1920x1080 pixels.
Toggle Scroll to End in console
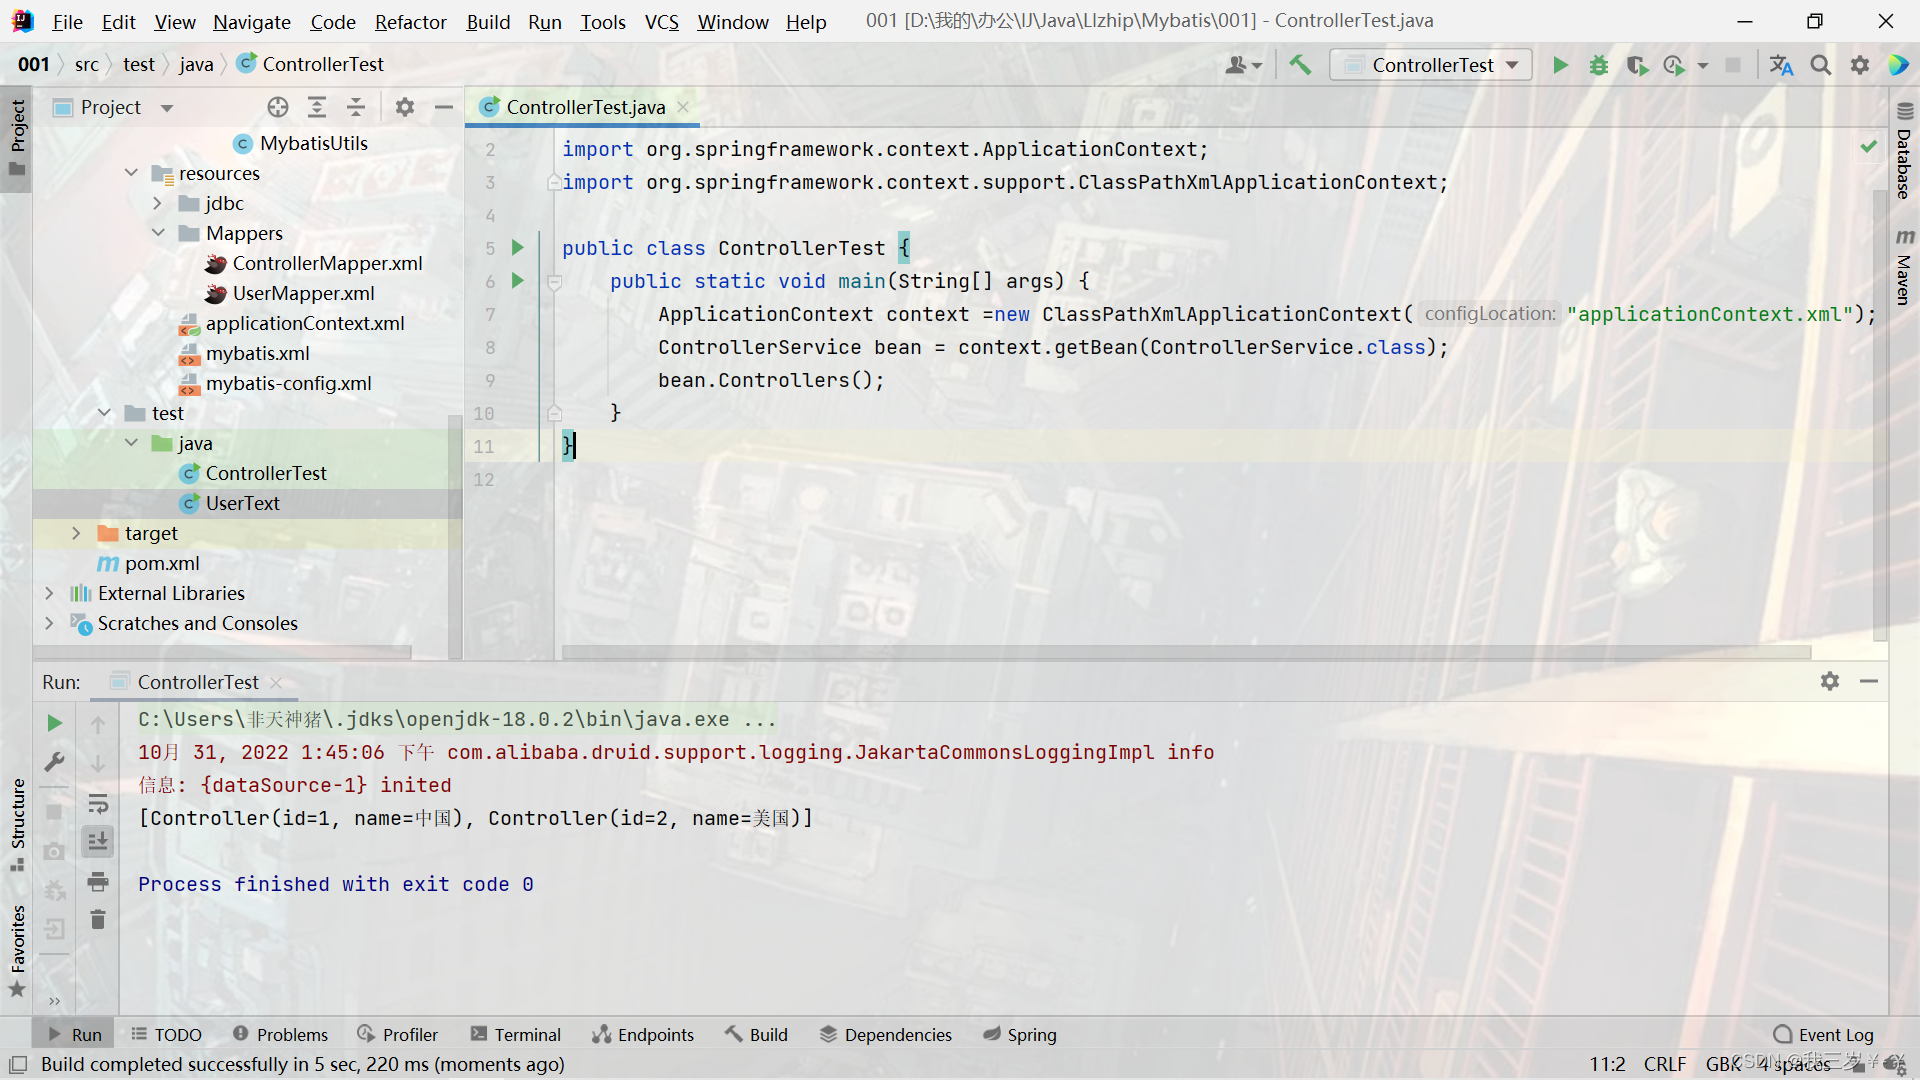pos(98,842)
